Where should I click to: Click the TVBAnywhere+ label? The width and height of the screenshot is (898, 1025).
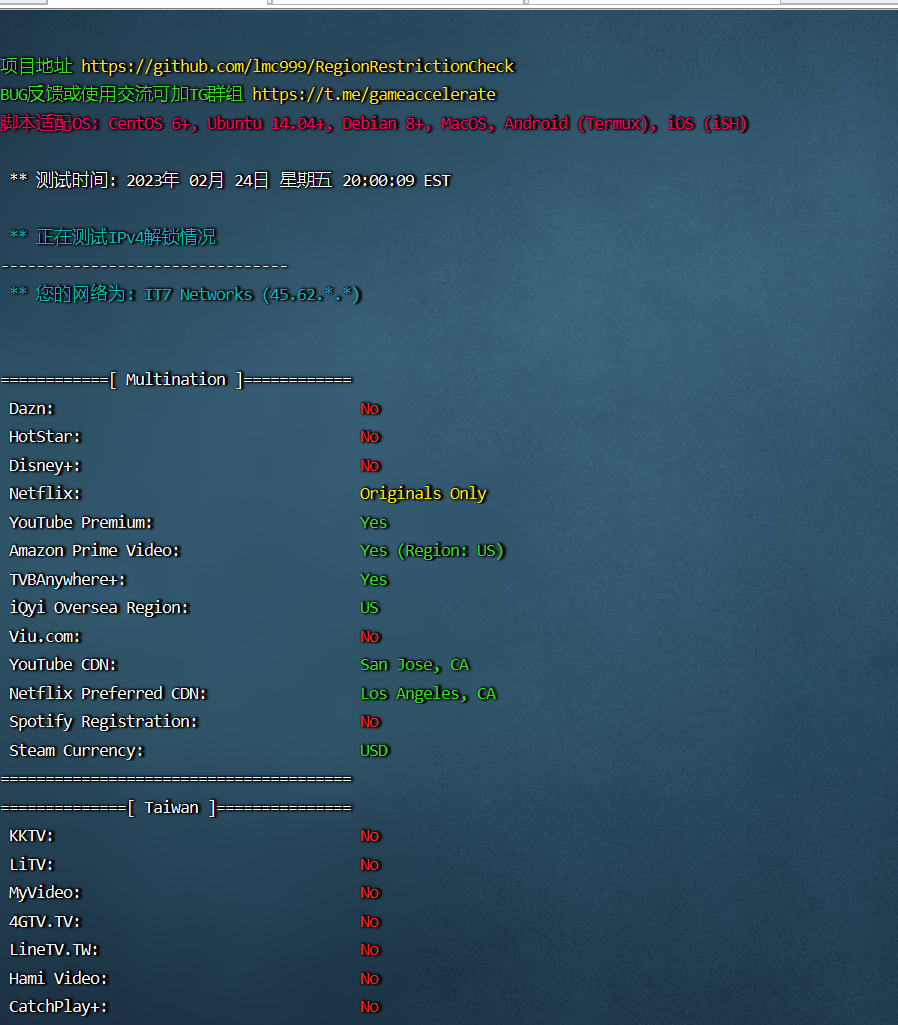click(x=68, y=579)
